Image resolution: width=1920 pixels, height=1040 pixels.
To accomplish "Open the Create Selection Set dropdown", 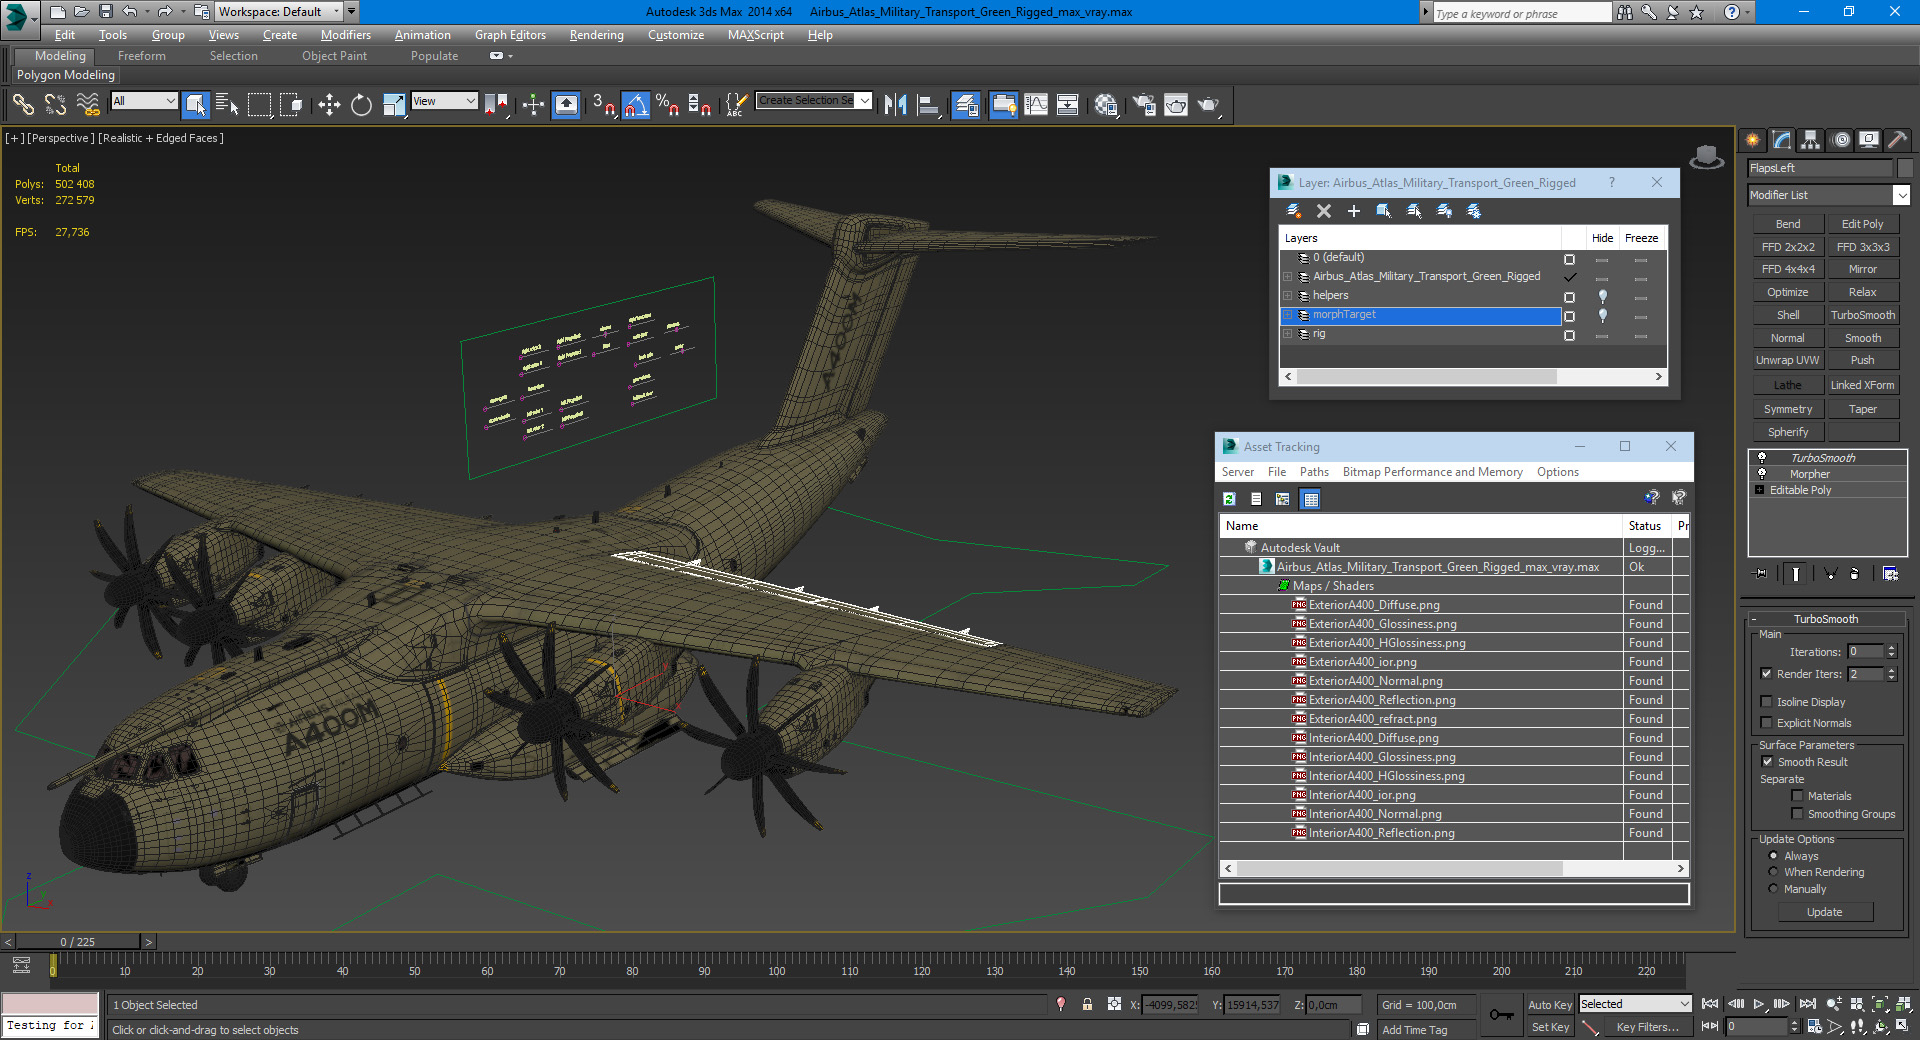I will pyautogui.click(x=864, y=100).
